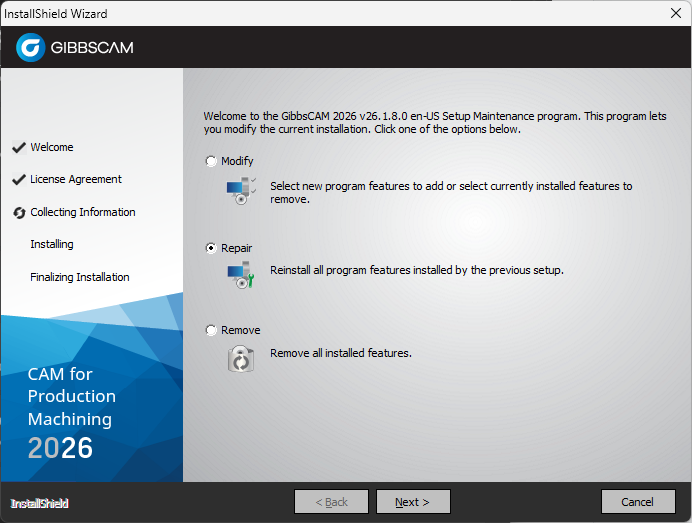This screenshot has width=692, height=523.
Task: Select the Modify radio button
Action: (x=211, y=161)
